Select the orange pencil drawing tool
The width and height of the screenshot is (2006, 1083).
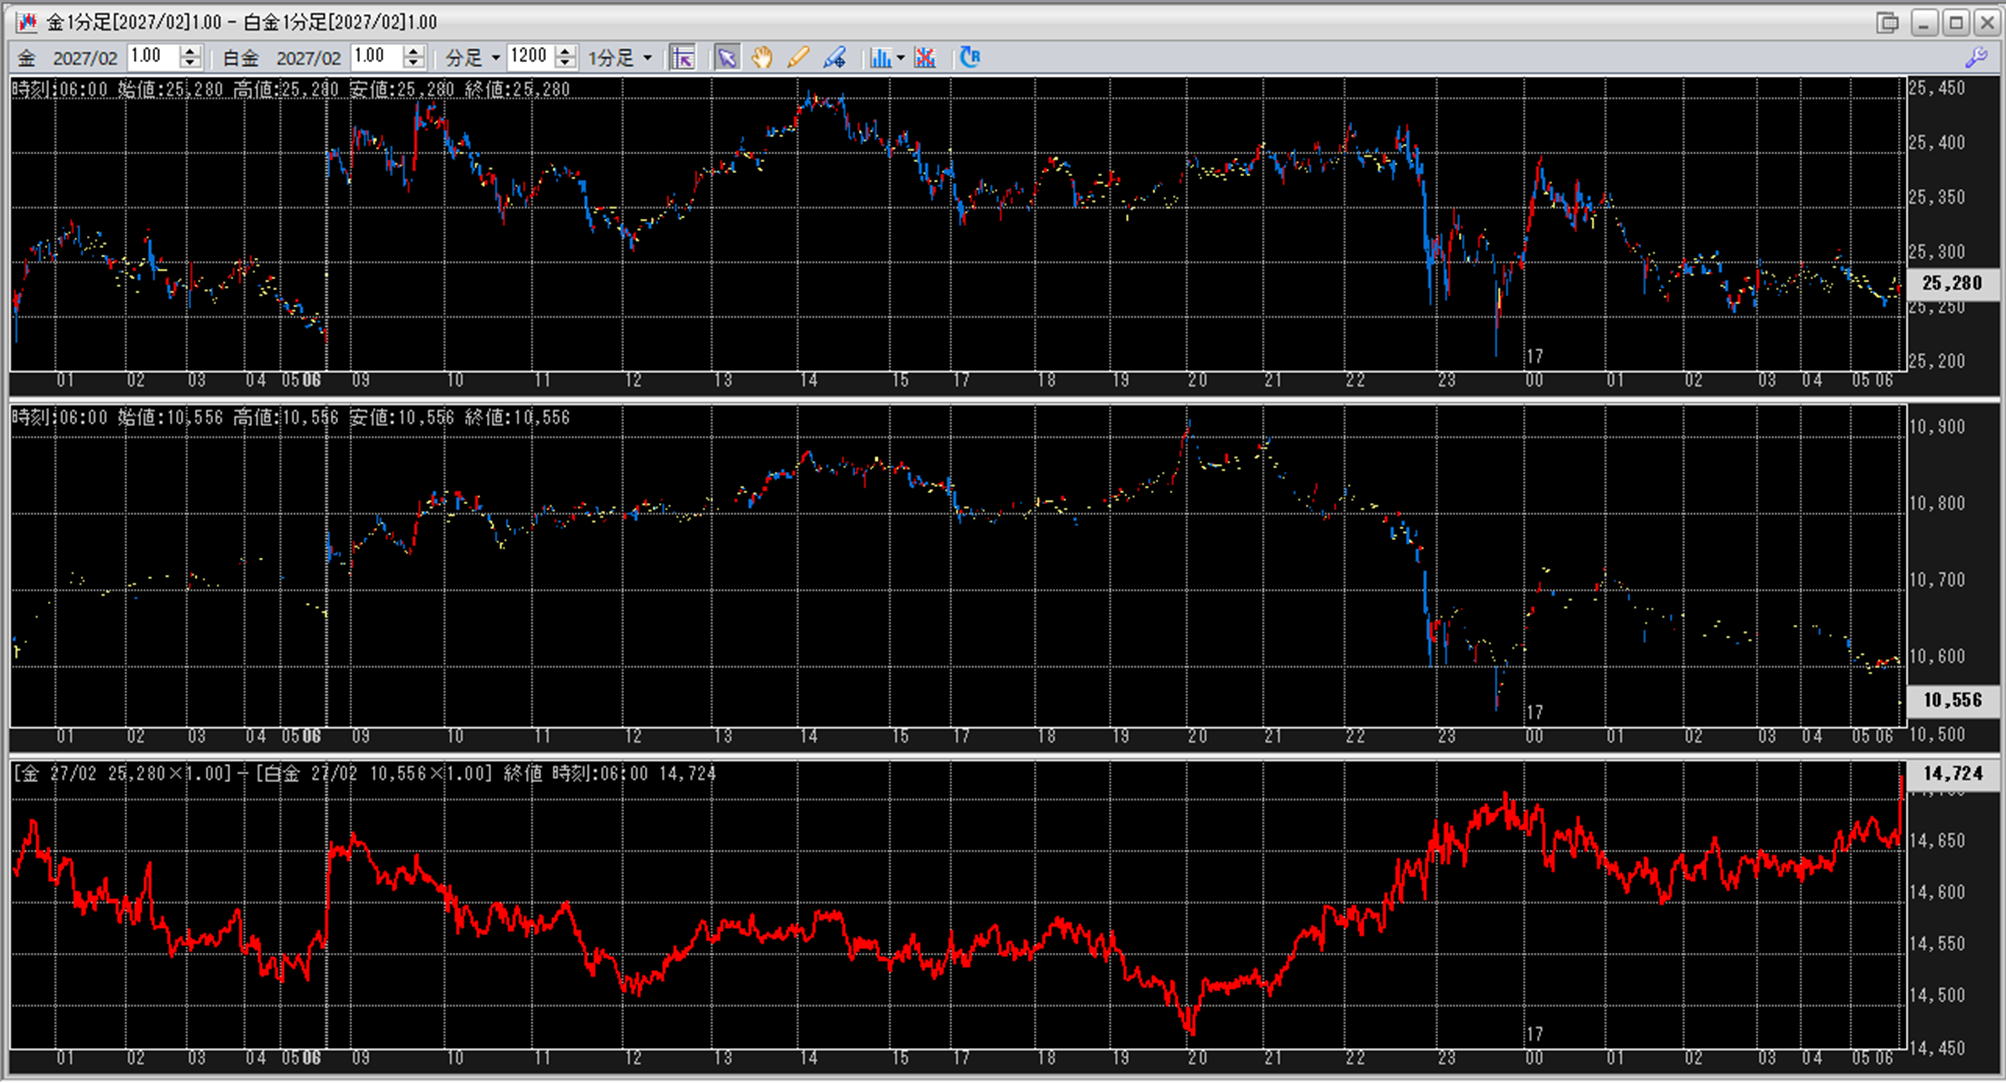tap(798, 58)
